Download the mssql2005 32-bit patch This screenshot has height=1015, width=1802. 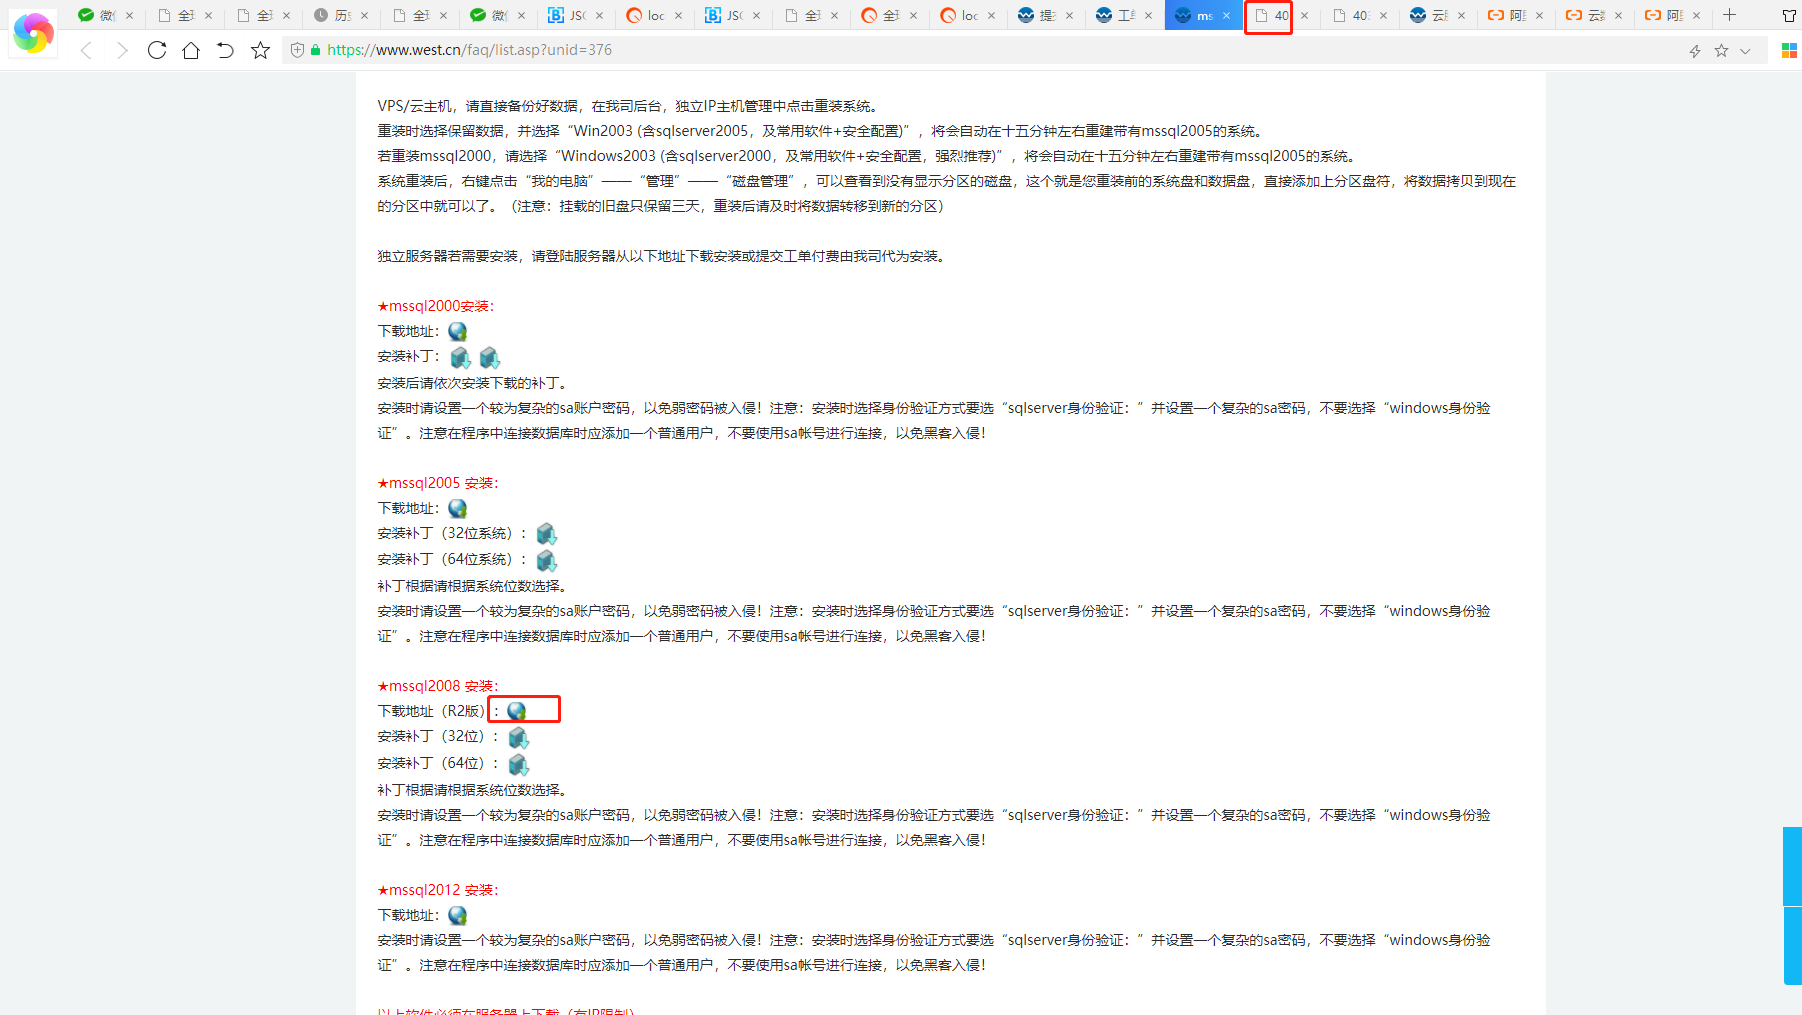(x=546, y=534)
